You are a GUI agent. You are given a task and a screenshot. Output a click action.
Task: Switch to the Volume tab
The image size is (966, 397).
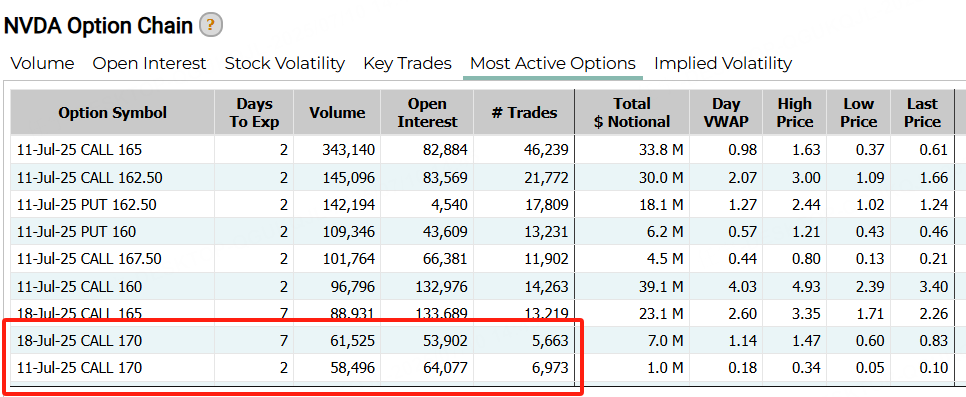(x=43, y=63)
